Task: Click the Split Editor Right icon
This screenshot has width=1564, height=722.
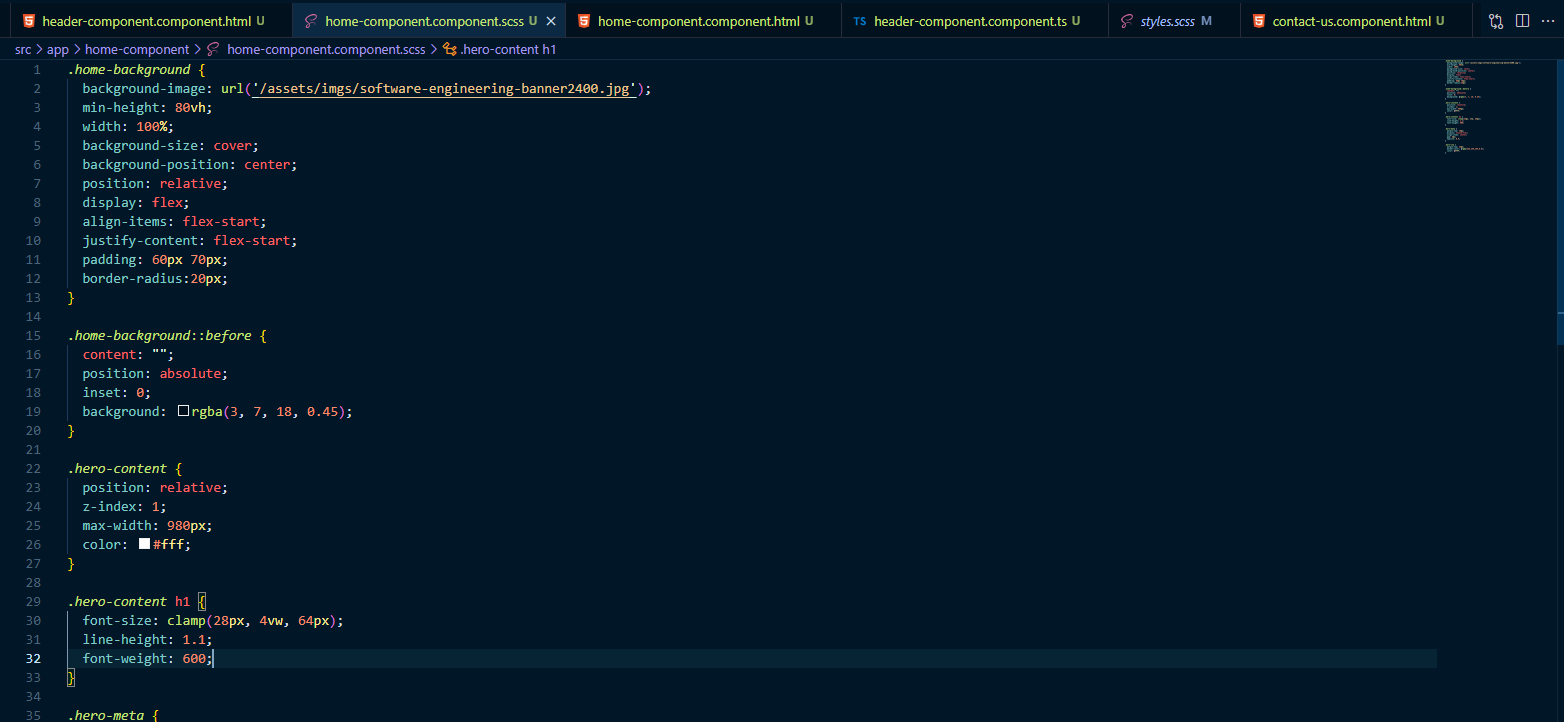Action: tap(1522, 21)
